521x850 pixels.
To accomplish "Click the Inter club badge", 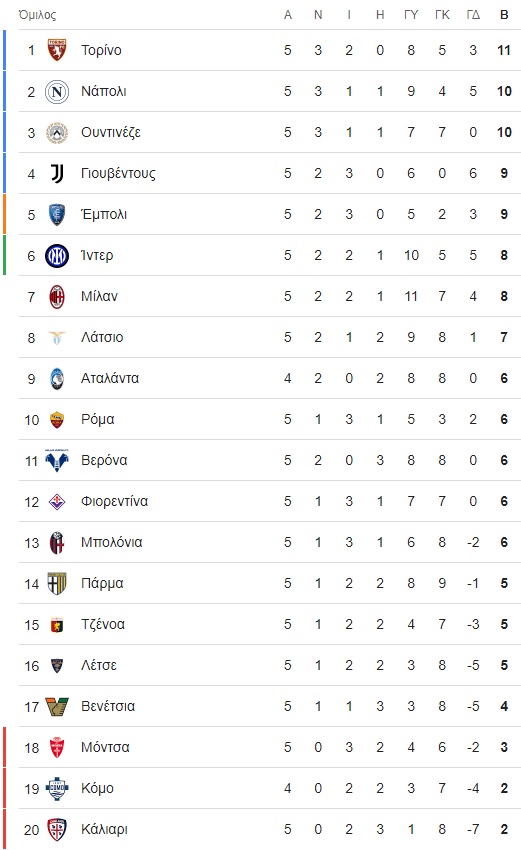I will [57, 256].
